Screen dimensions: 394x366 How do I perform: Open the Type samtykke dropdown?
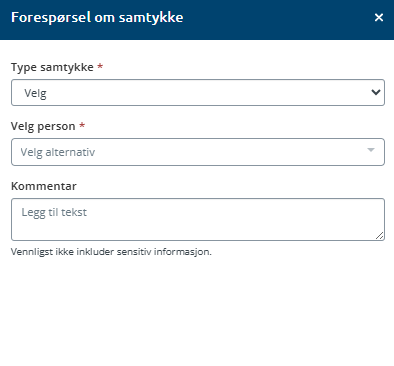(198, 93)
